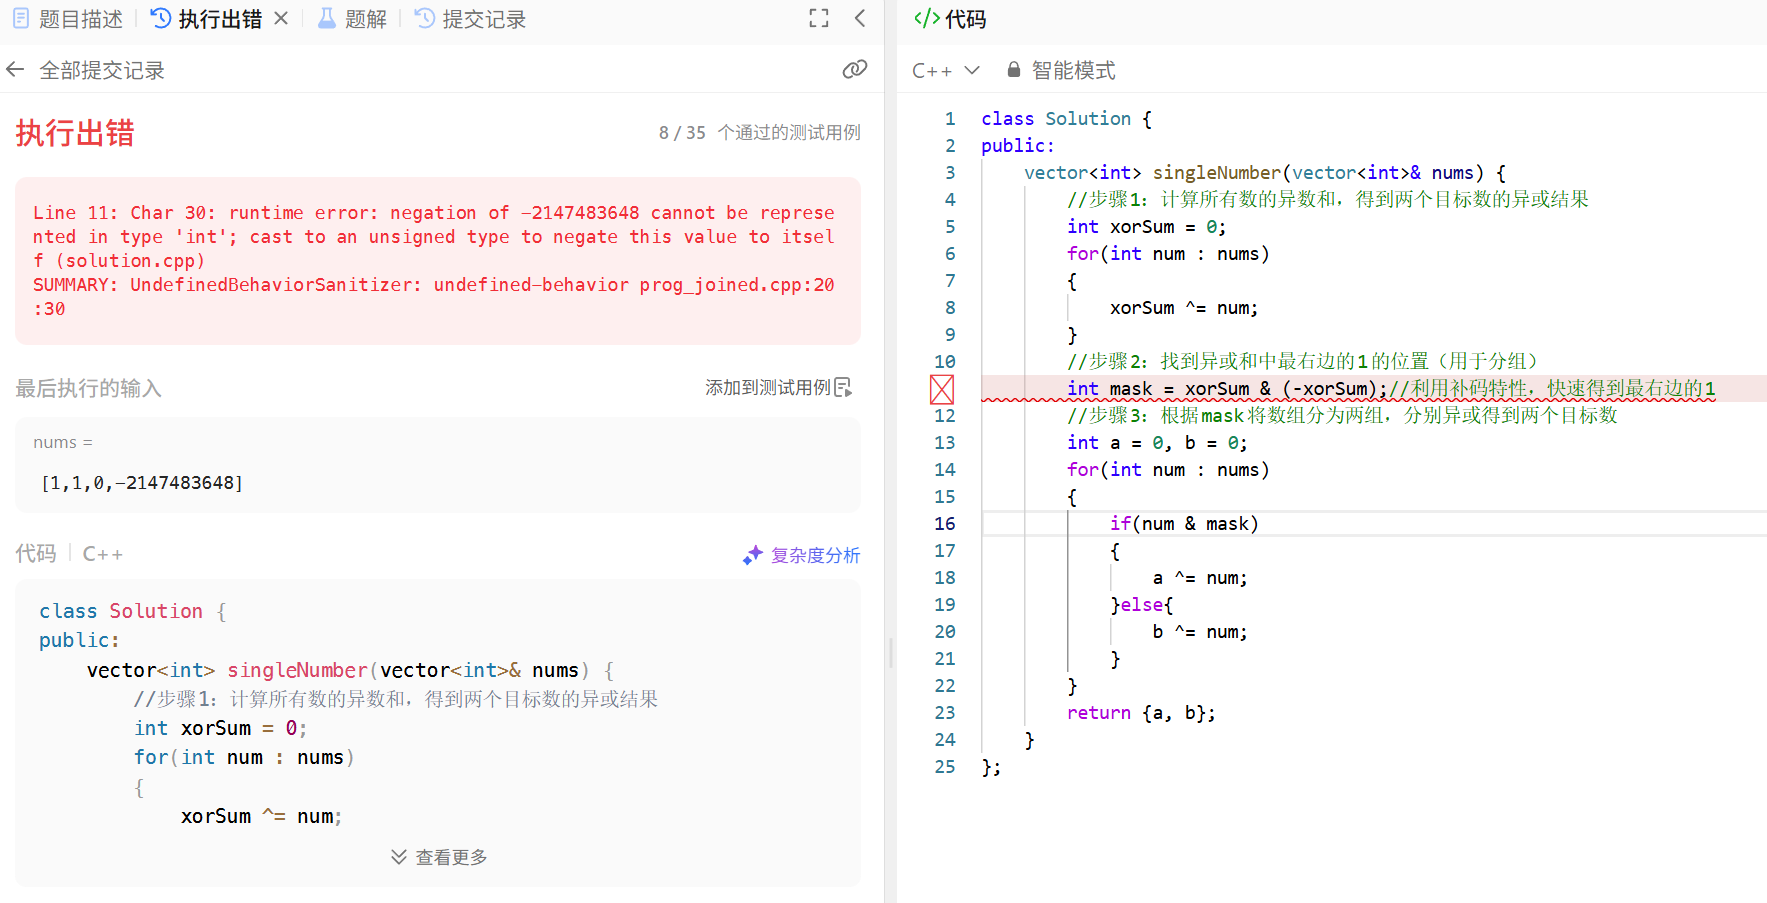Viewport: 1767px width, 903px height.
Task: Go back to 全部提交记录
Action: tap(86, 70)
